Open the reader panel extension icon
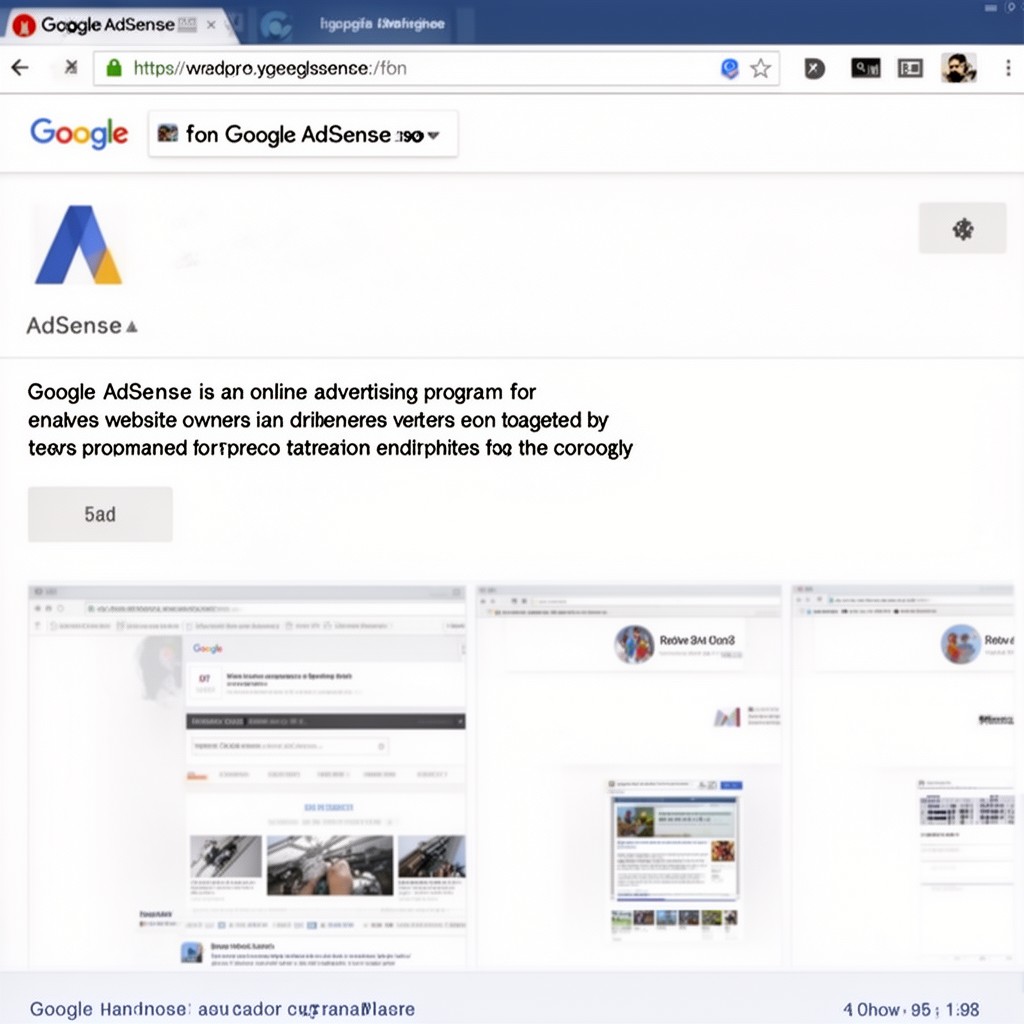This screenshot has height=1024, width=1024. pos(910,68)
